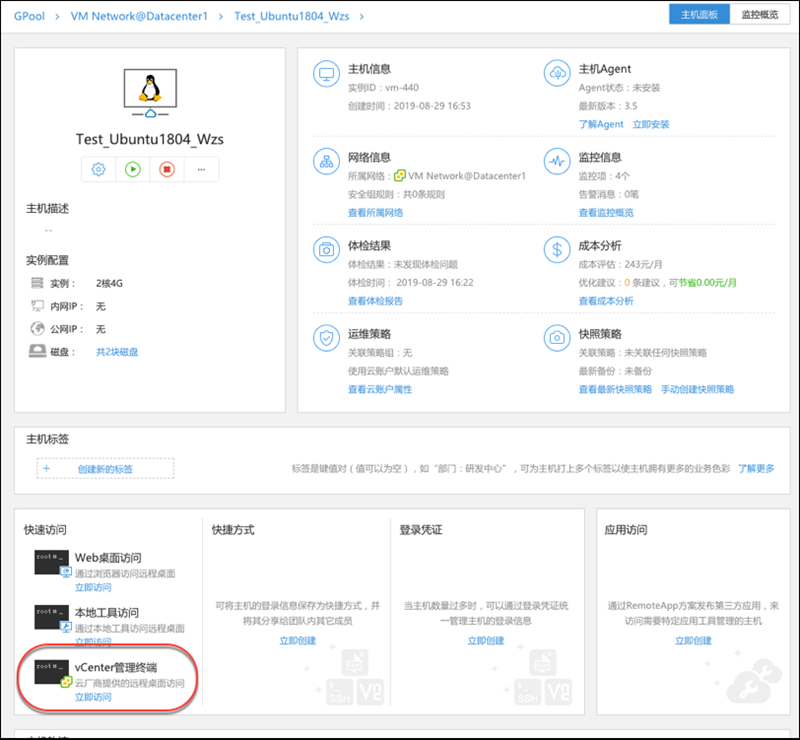Start the host with the green play icon
Viewport: 800px width, 740px height.
[x=133, y=169]
